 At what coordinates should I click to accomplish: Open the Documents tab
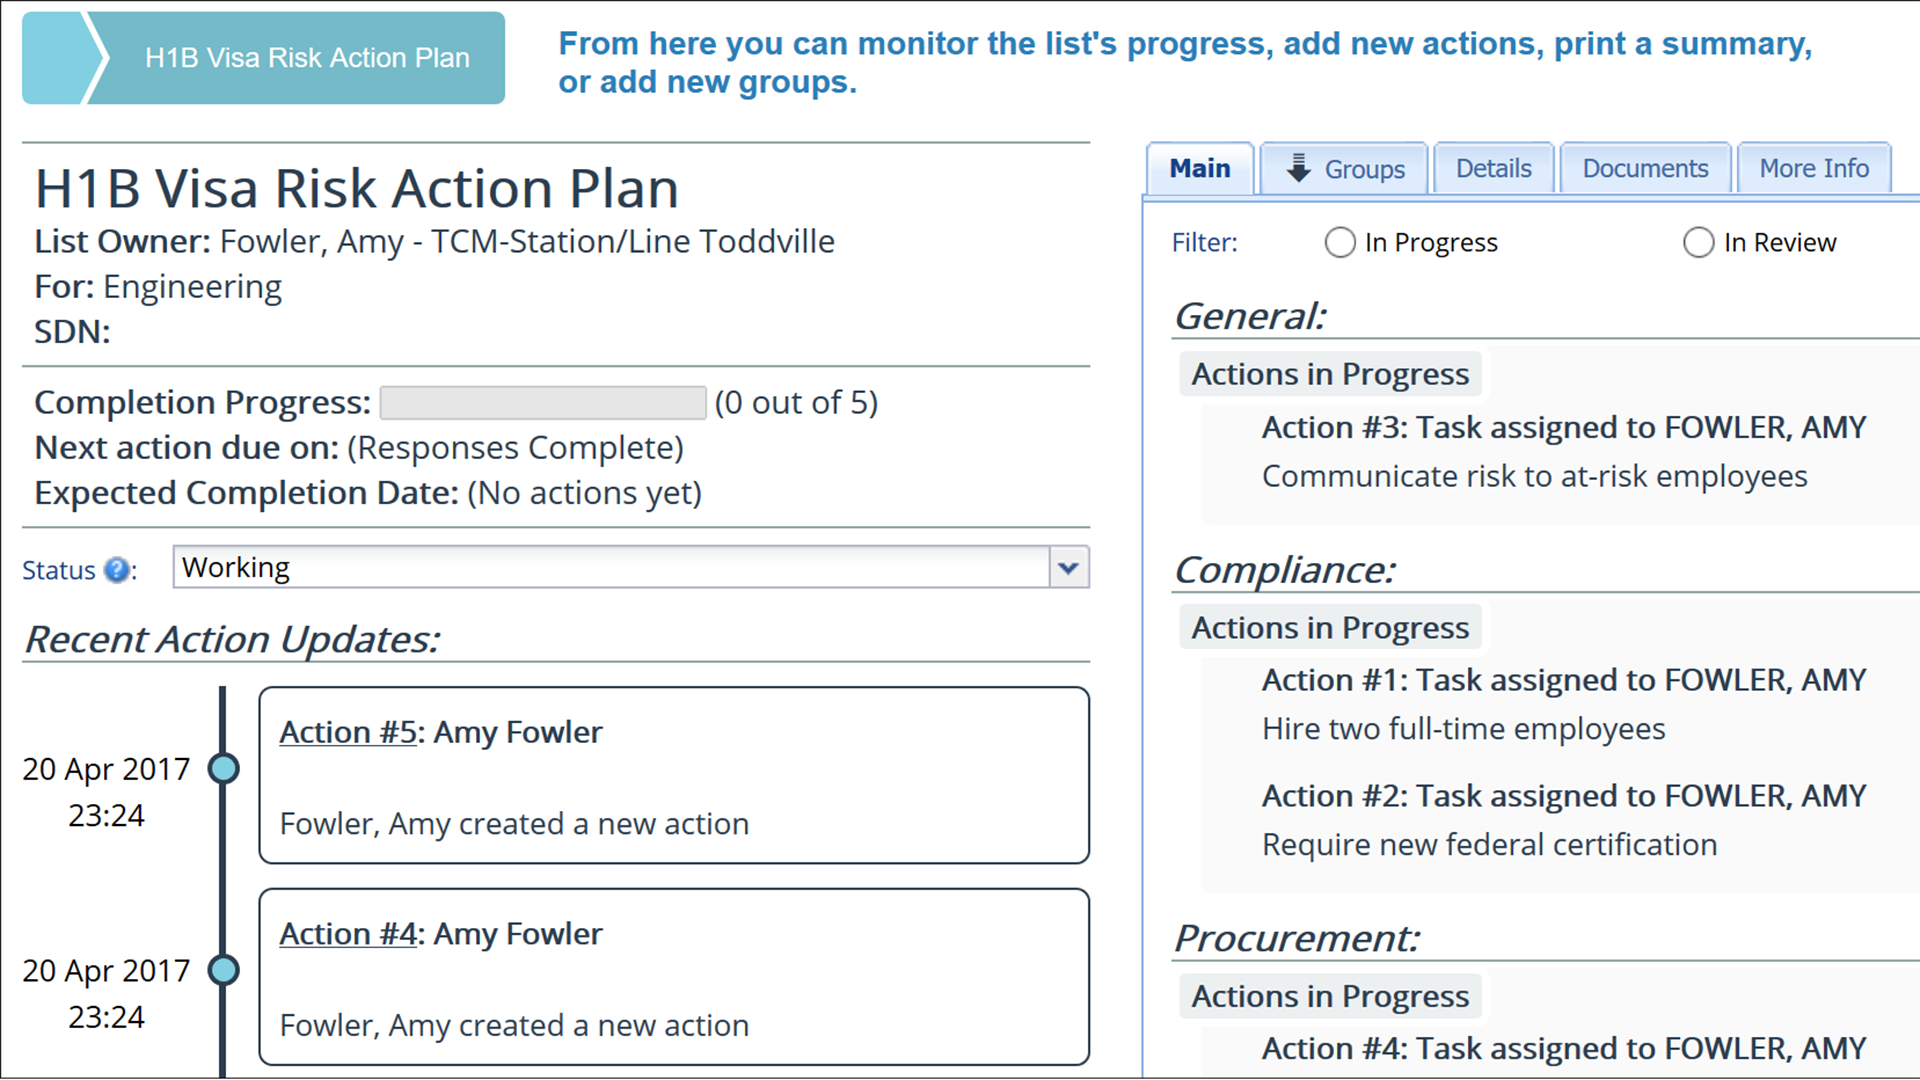(1645, 168)
